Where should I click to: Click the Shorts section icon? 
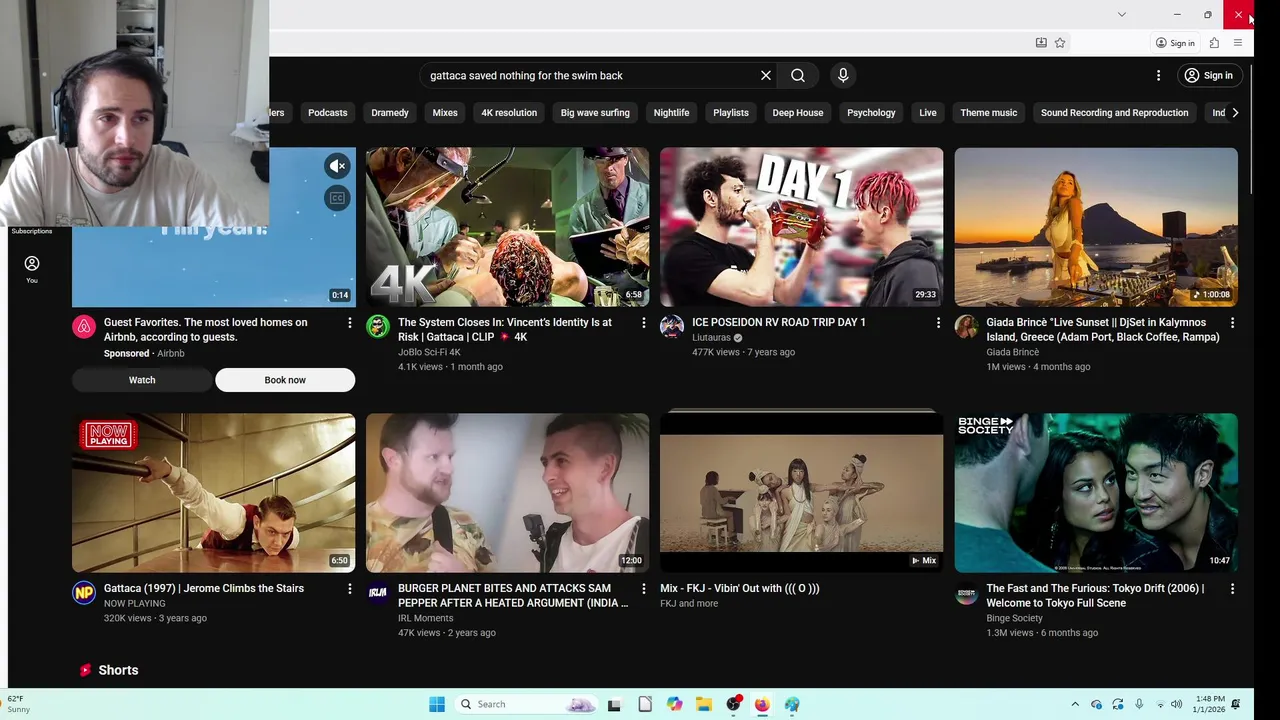[85, 670]
